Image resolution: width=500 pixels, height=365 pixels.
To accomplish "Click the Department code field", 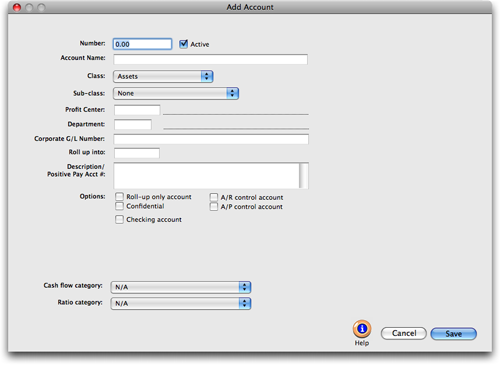I will (133, 125).
